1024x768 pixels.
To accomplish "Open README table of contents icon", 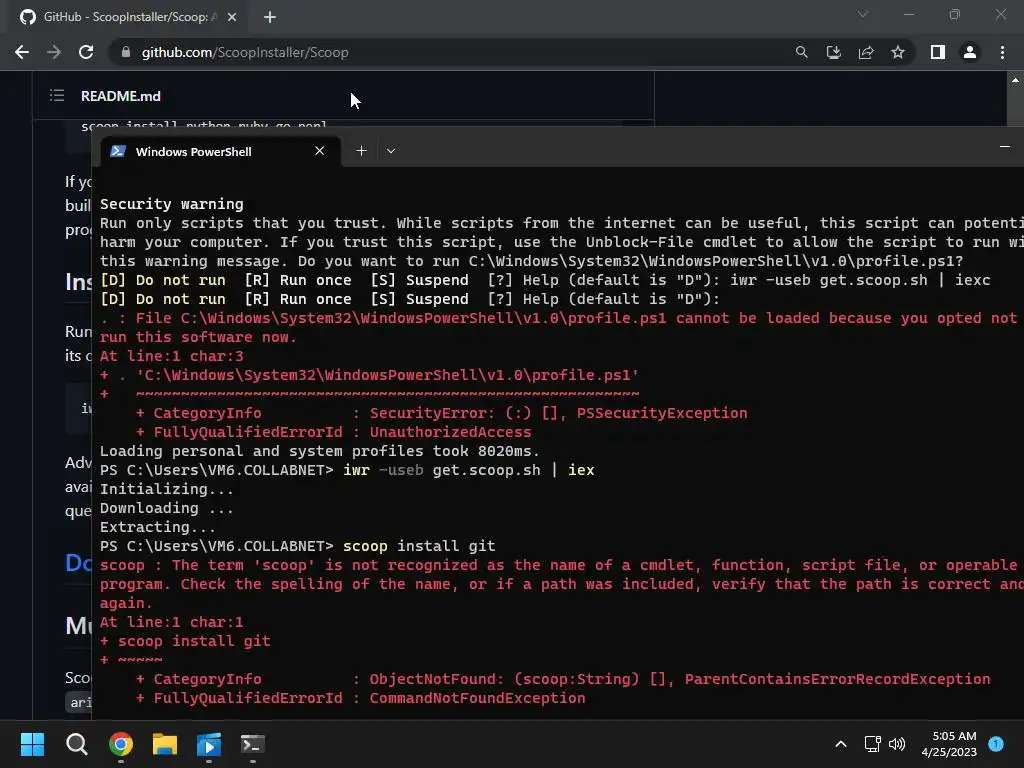I will tap(57, 96).
